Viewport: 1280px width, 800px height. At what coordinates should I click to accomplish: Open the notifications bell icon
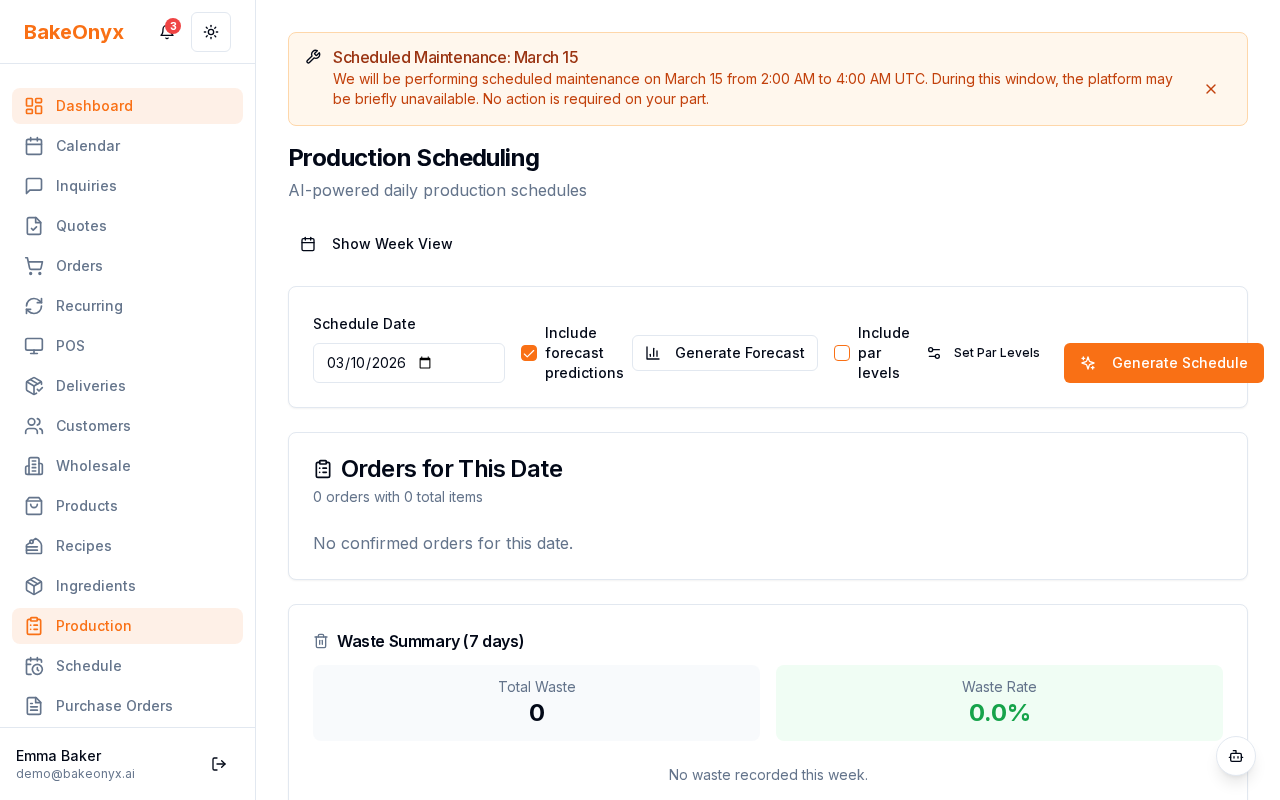coord(166,32)
